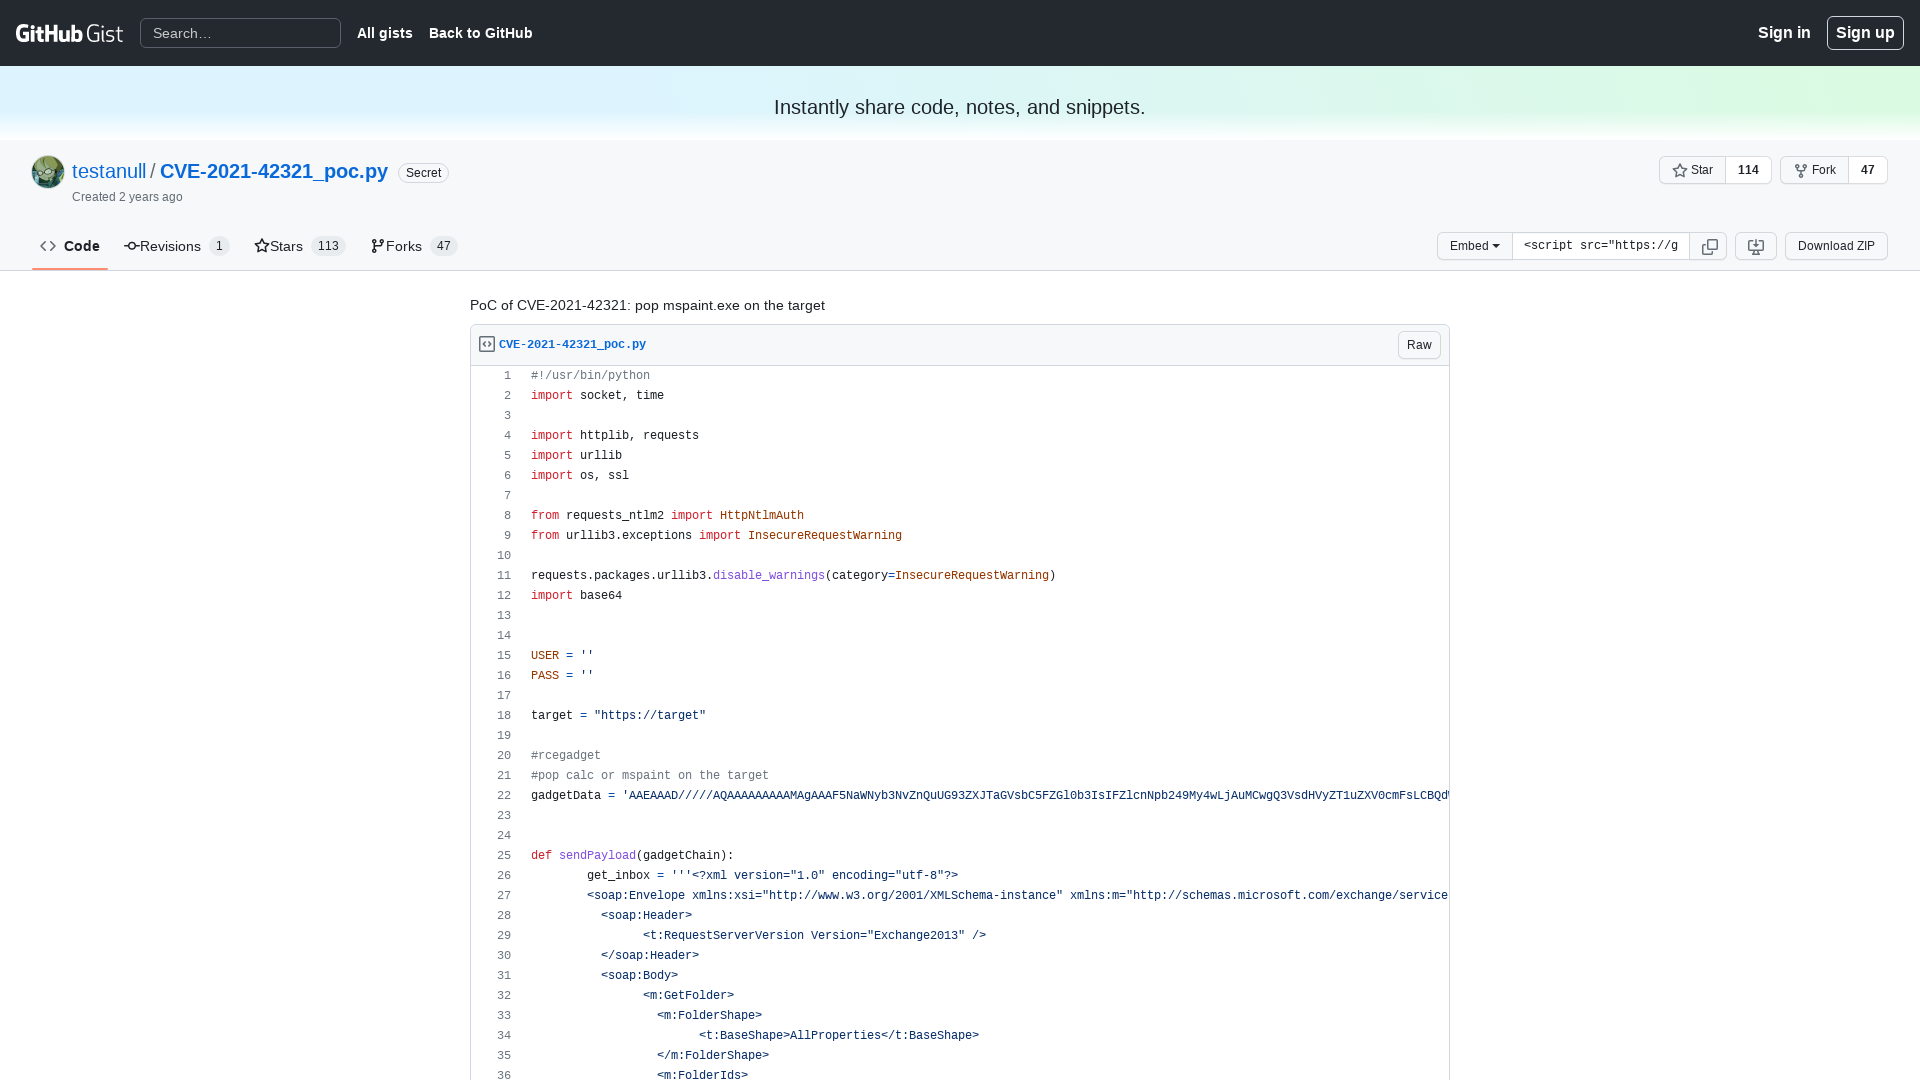The height and width of the screenshot is (1080, 1920).
Task: Click the RequestServerVersion Exchange2013 line
Action: coord(814,936)
